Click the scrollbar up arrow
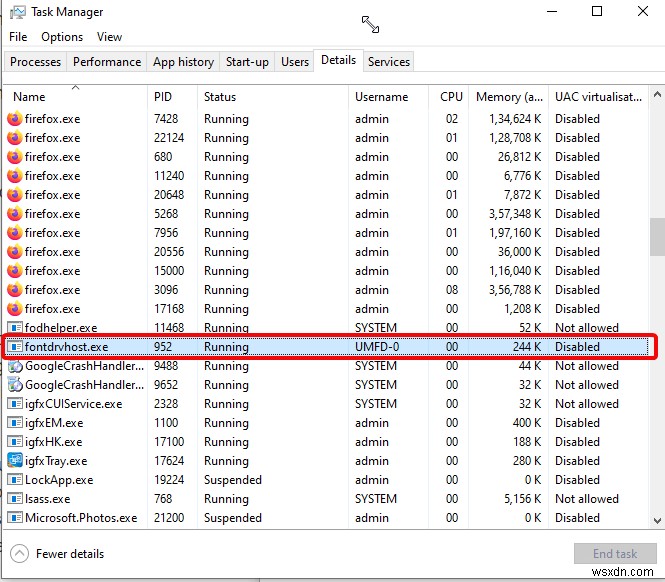 [657, 95]
